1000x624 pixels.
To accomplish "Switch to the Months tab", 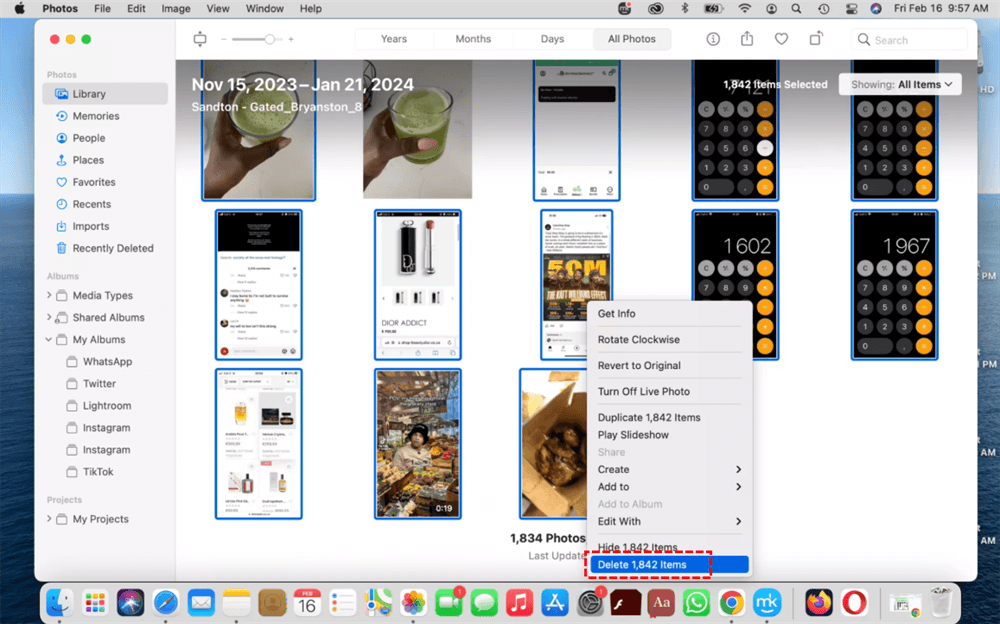I will click(473, 39).
